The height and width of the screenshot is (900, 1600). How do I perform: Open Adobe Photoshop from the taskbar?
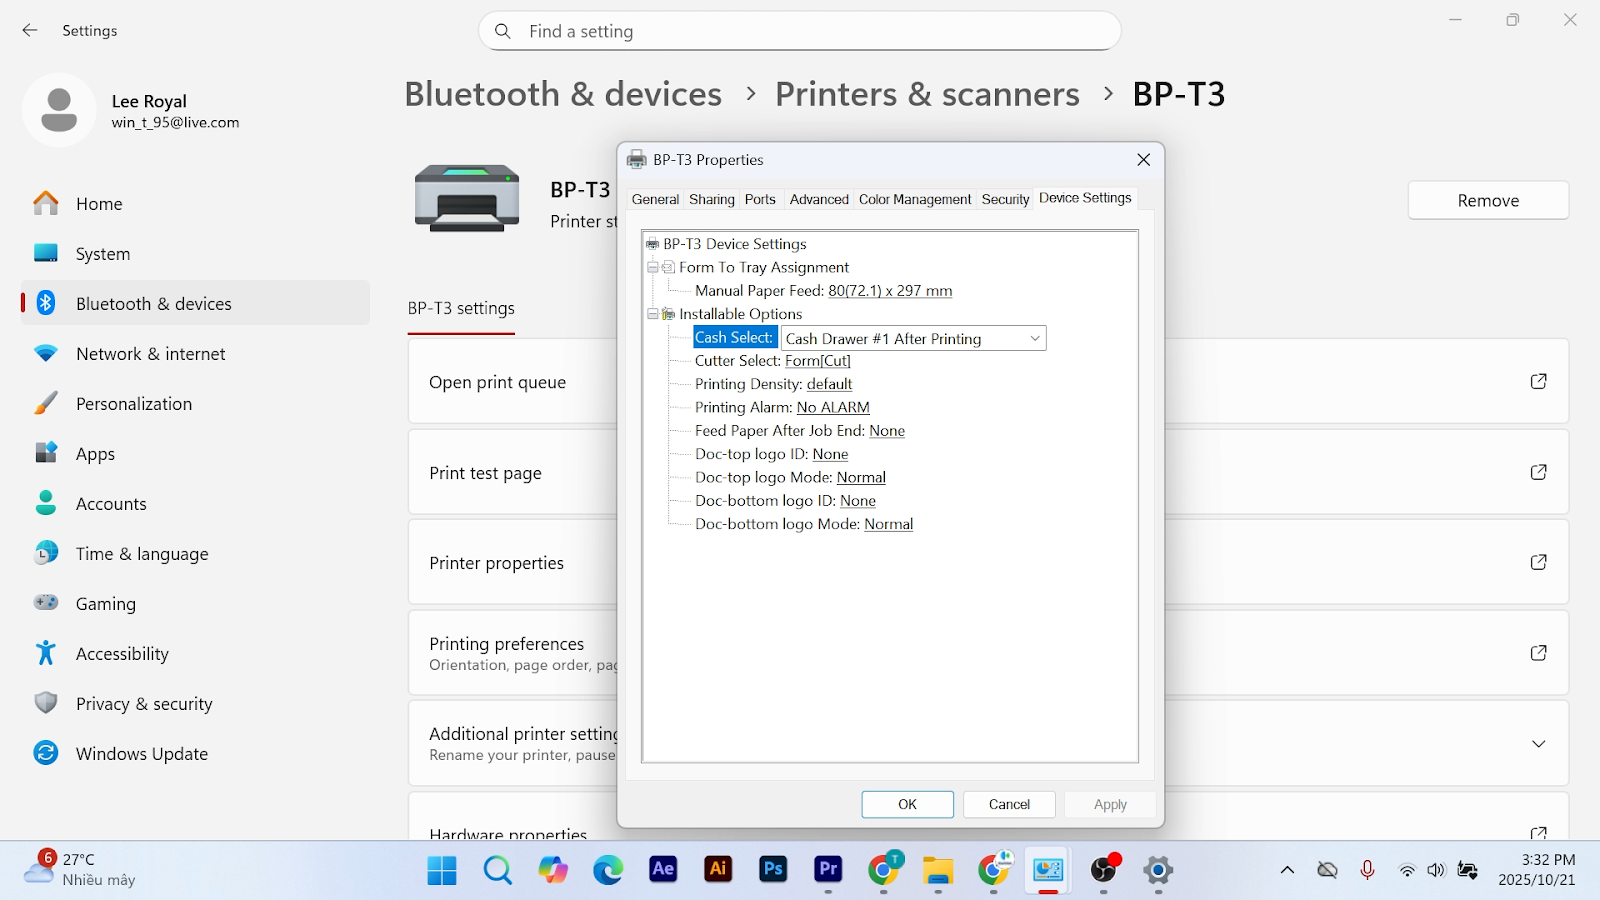click(773, 870)
